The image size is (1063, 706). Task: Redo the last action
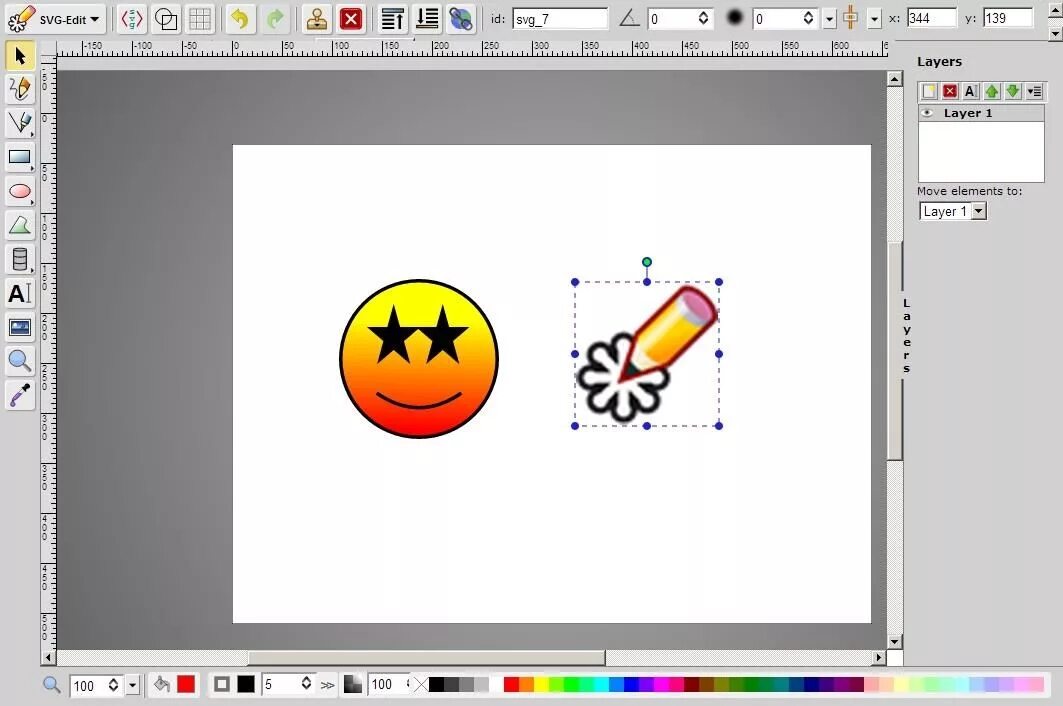coord(275,19)
